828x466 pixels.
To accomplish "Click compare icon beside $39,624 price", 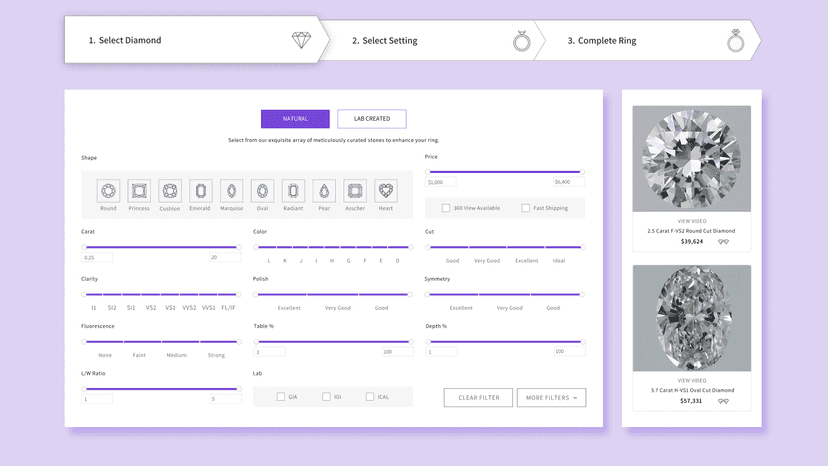I will [723, 242].
